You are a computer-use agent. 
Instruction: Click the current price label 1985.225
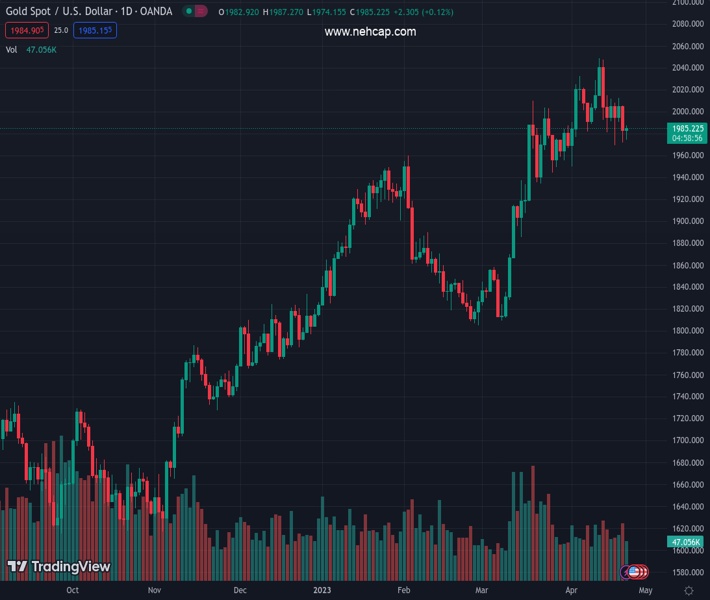click(687, 133)
